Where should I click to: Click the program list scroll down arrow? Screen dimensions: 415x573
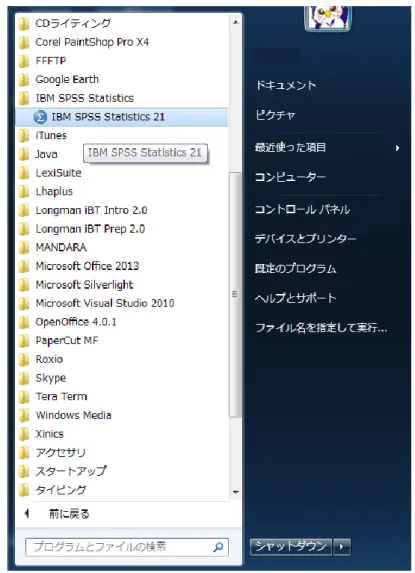(x=236, y=492)
